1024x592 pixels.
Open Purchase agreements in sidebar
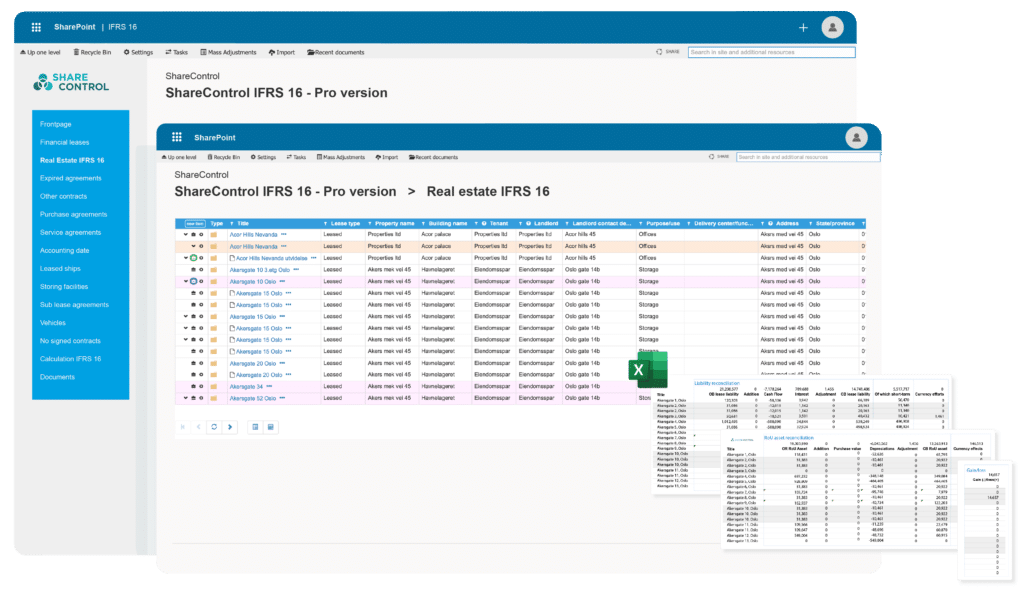pos(73,214)
